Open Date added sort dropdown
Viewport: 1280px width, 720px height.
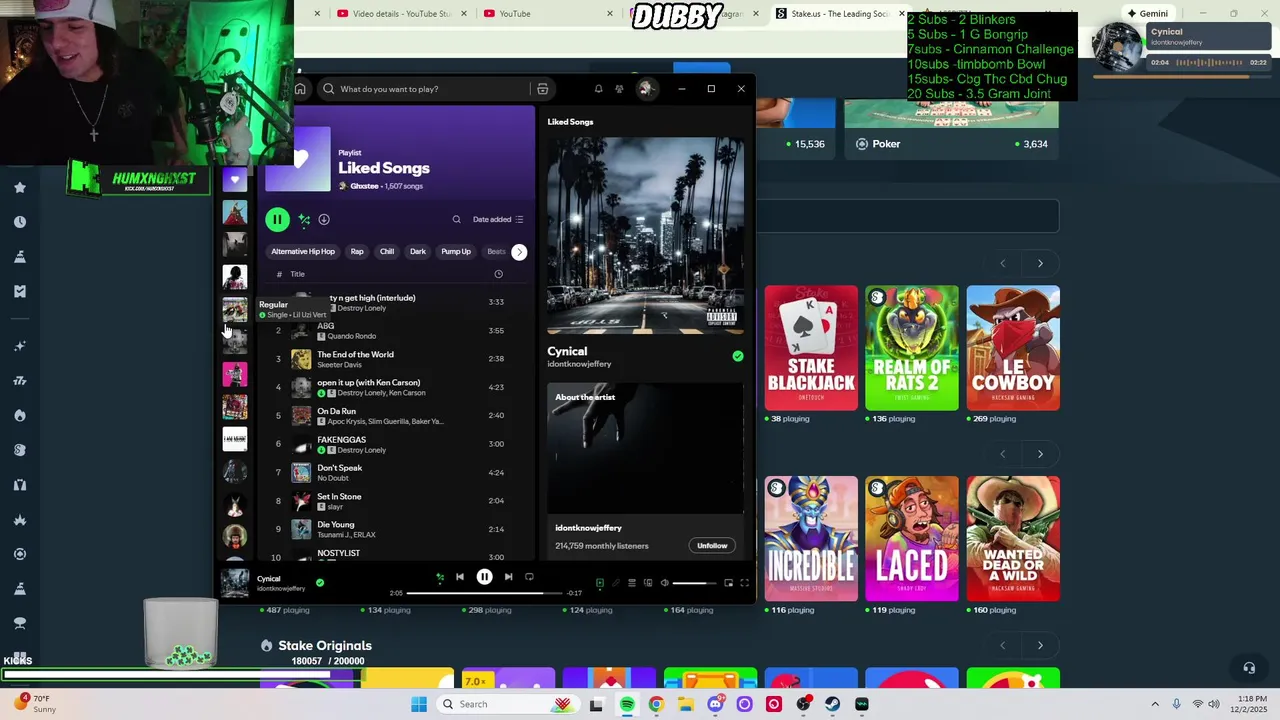[x=498, y=219]
